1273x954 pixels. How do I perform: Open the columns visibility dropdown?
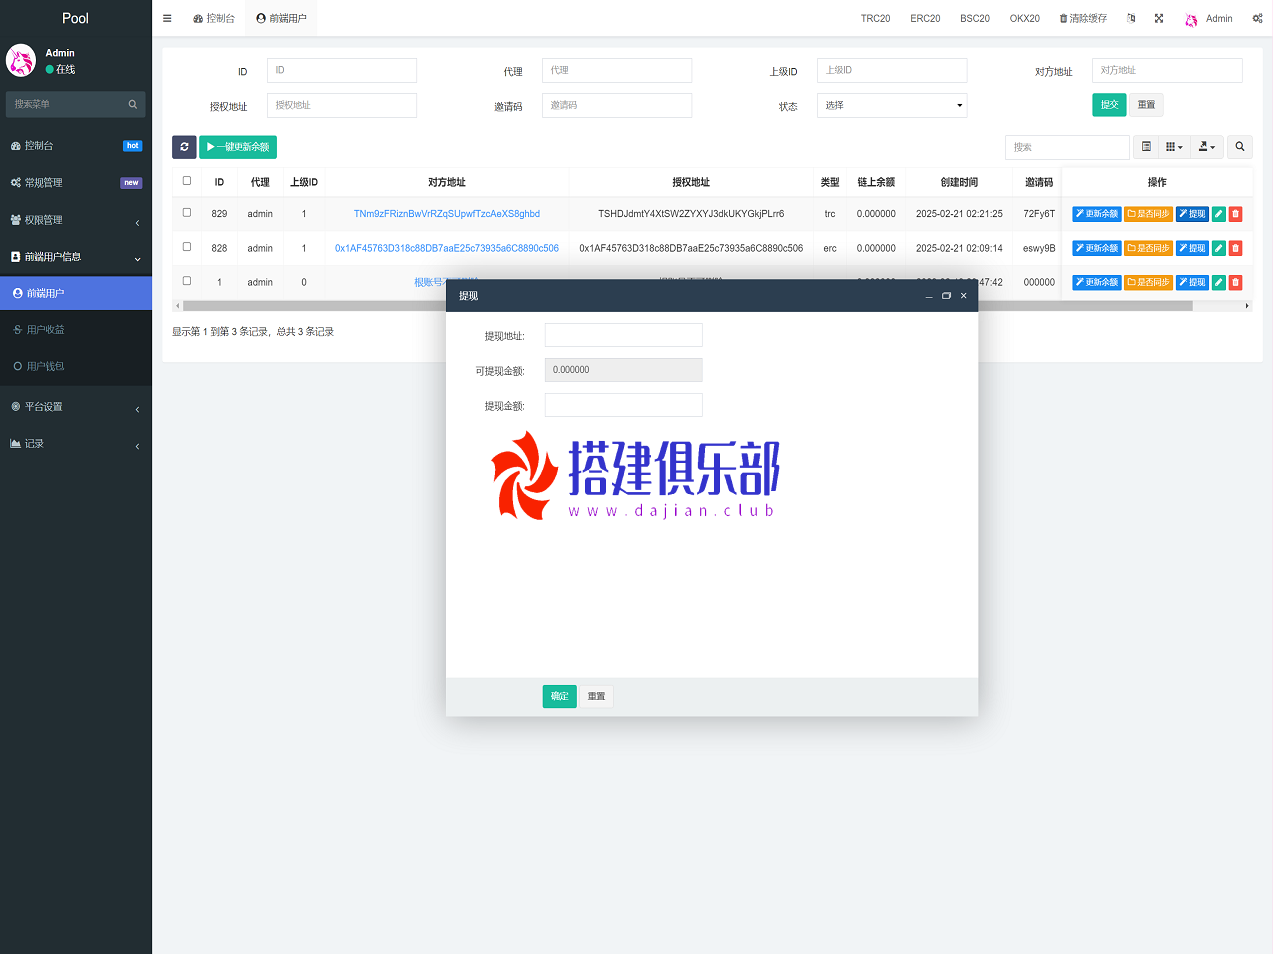pos(1174,147)
